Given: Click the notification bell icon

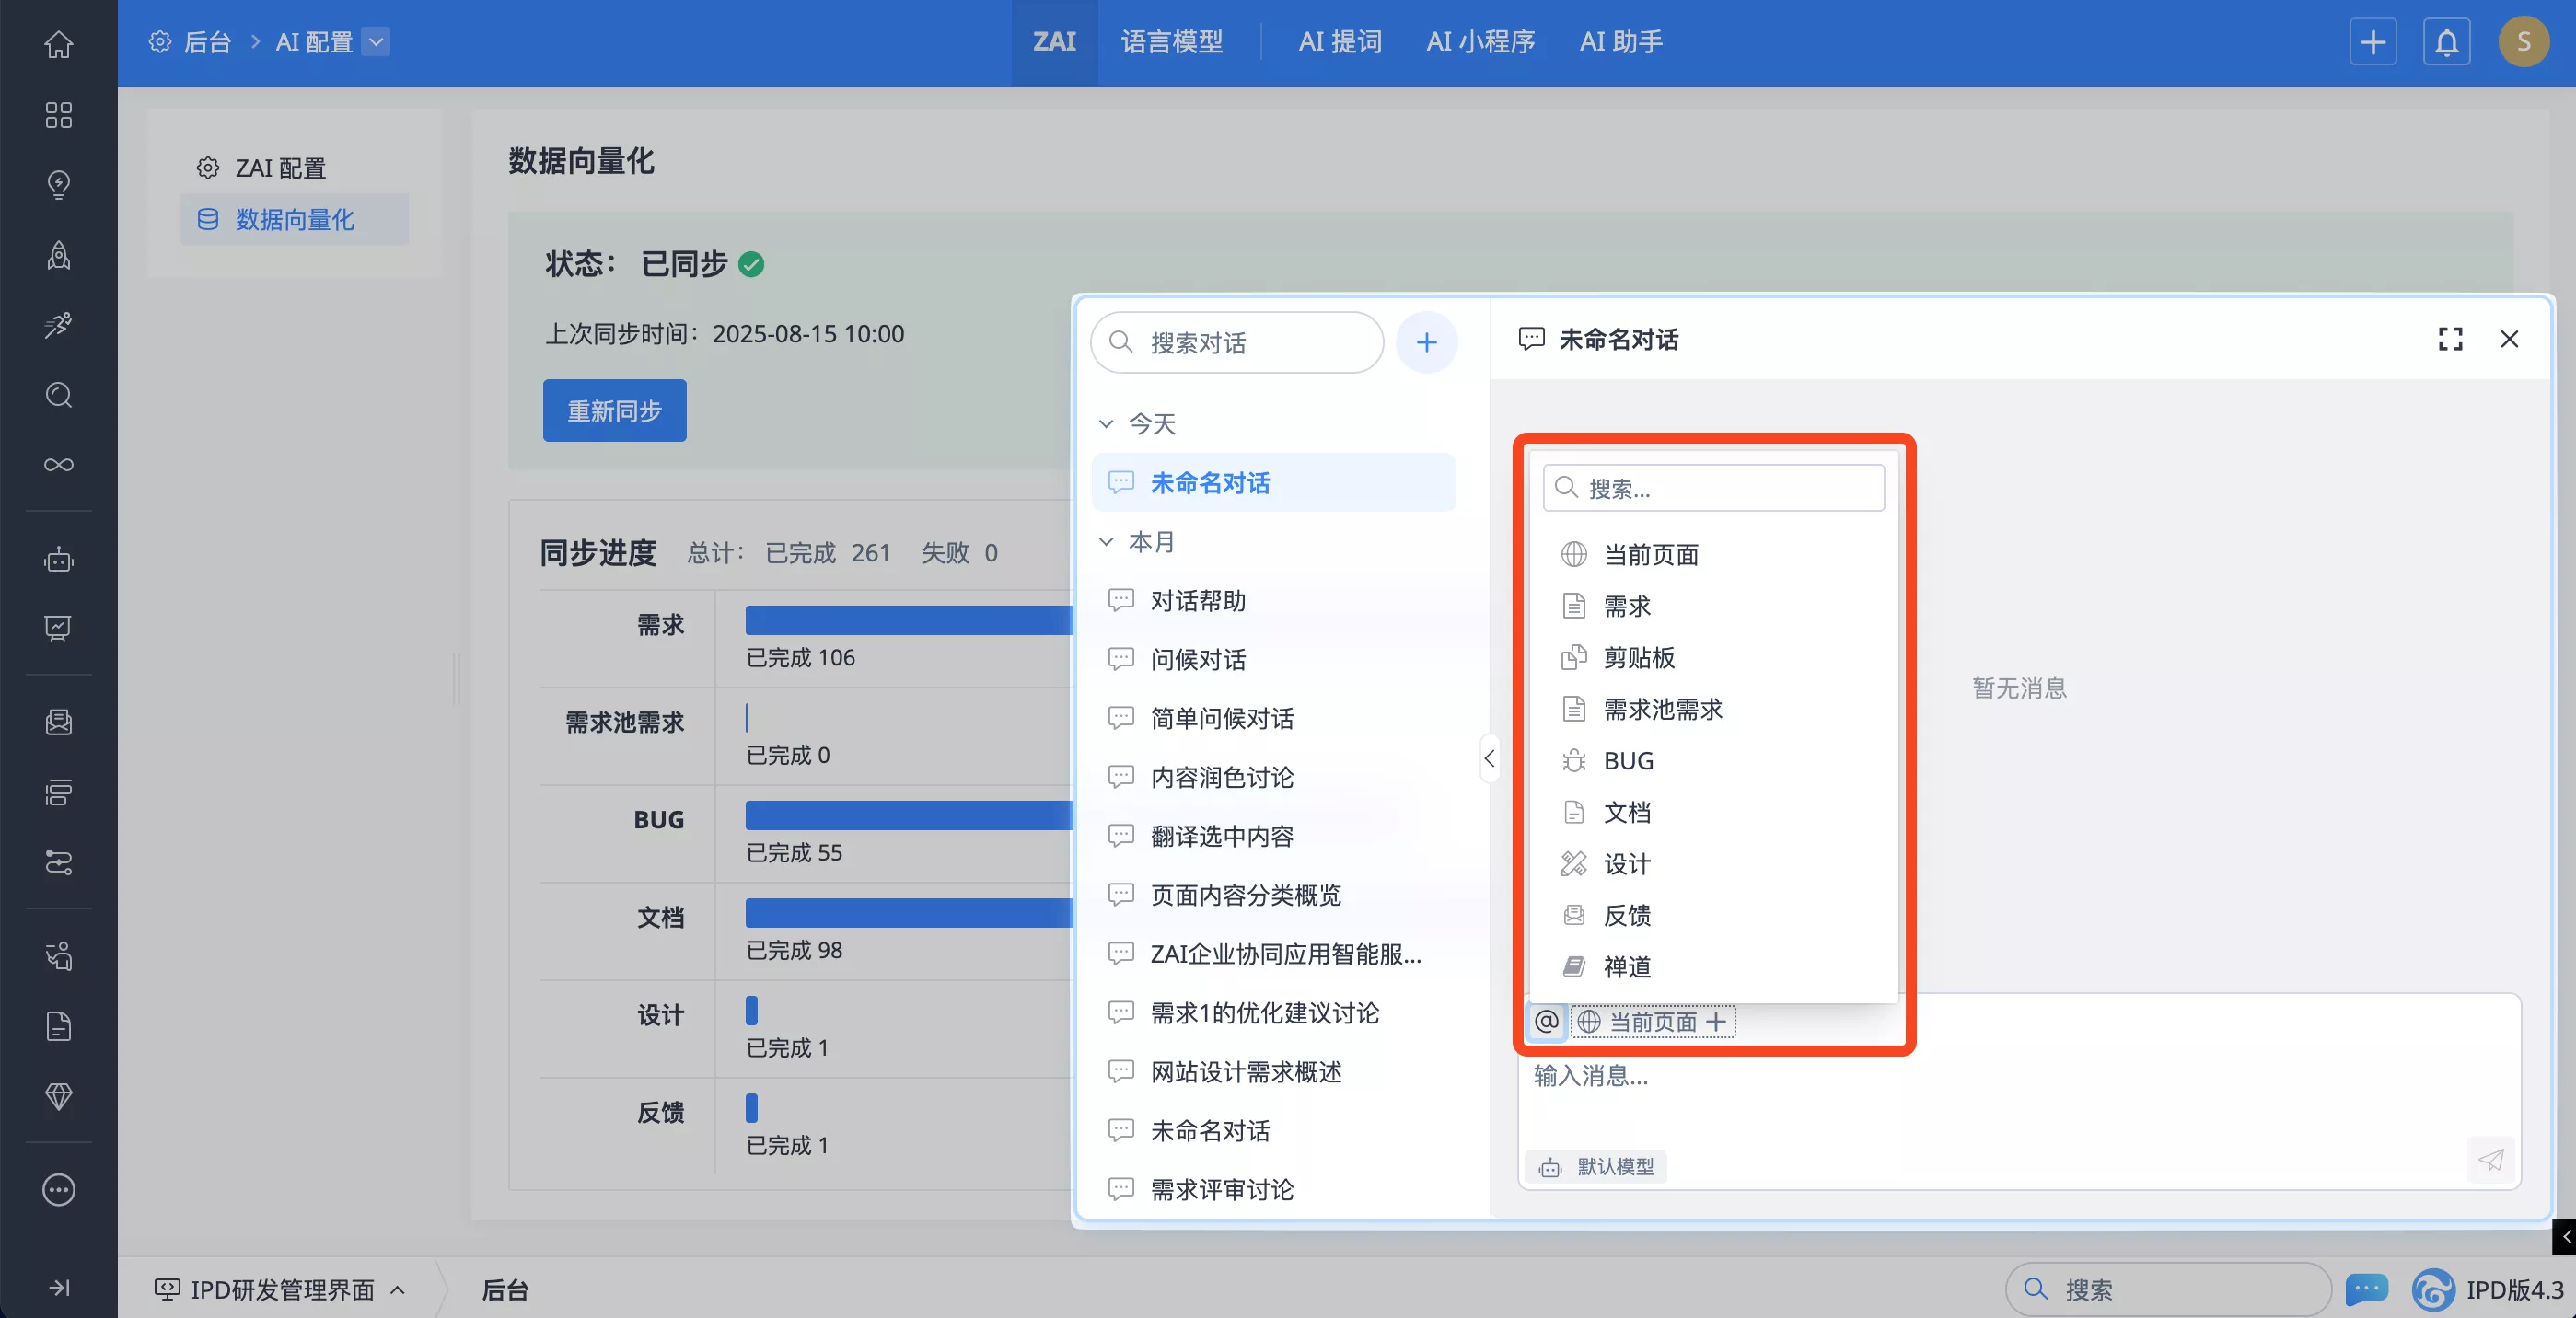Looking at the screenshot, I should [x=2446, y=42].
